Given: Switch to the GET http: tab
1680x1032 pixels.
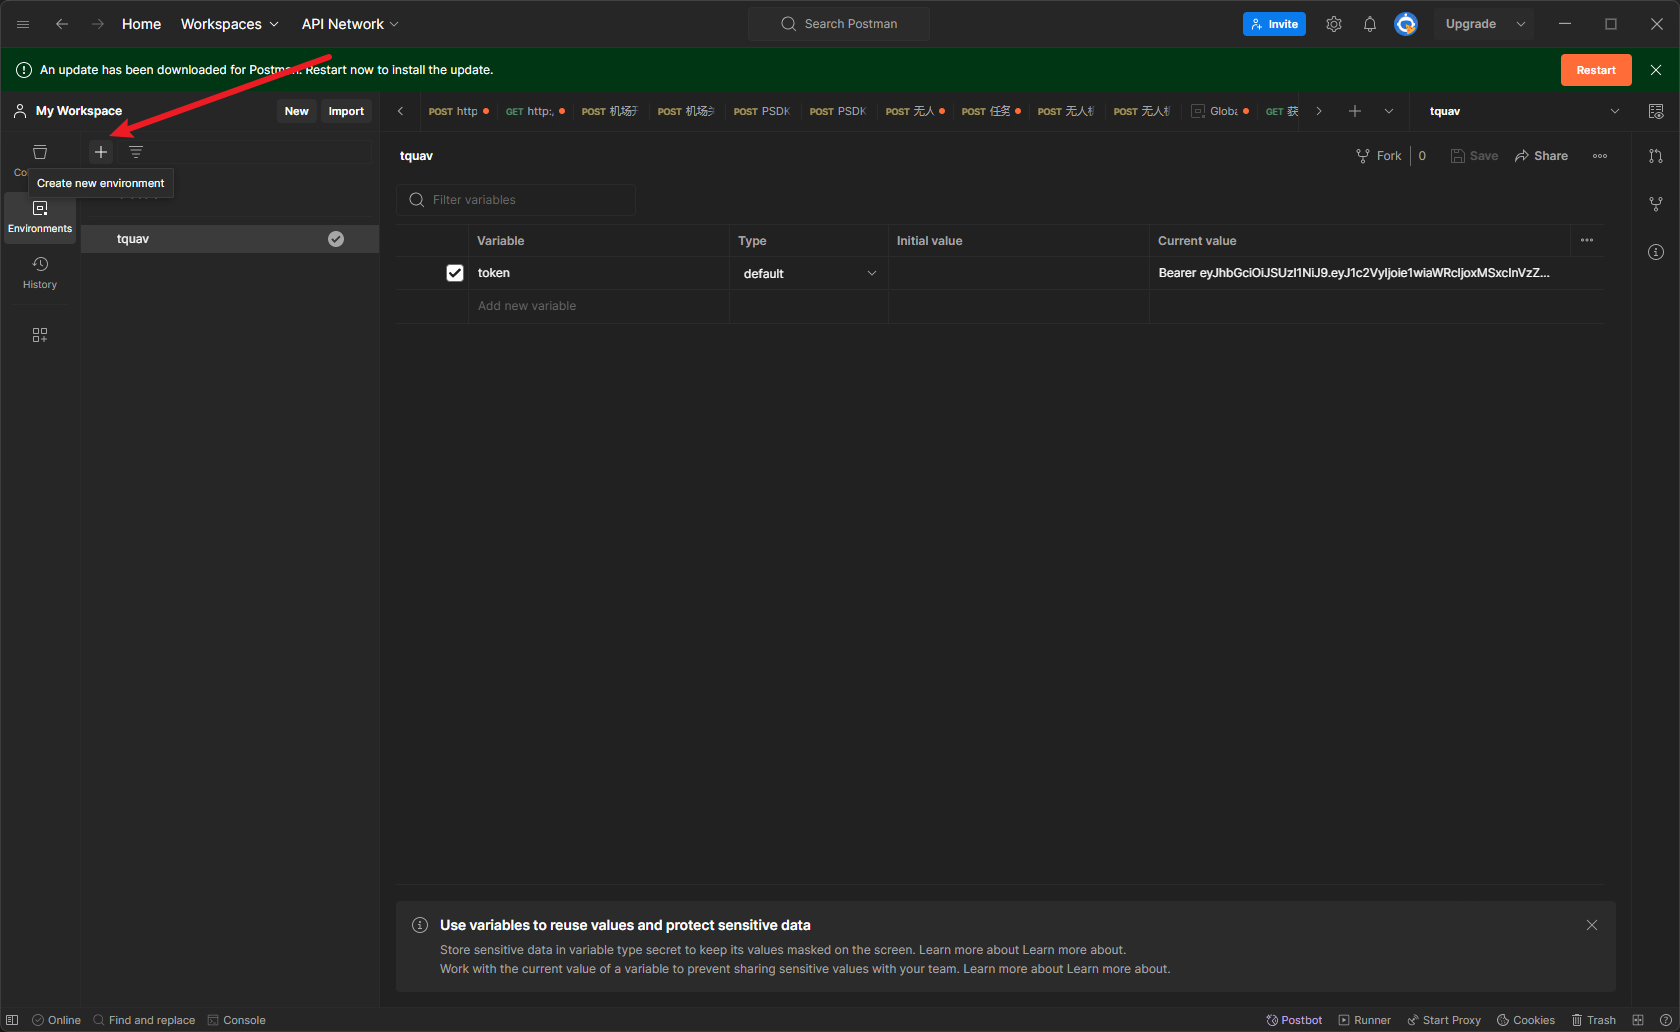Looking at the screenshot, I should click(535, 111).
